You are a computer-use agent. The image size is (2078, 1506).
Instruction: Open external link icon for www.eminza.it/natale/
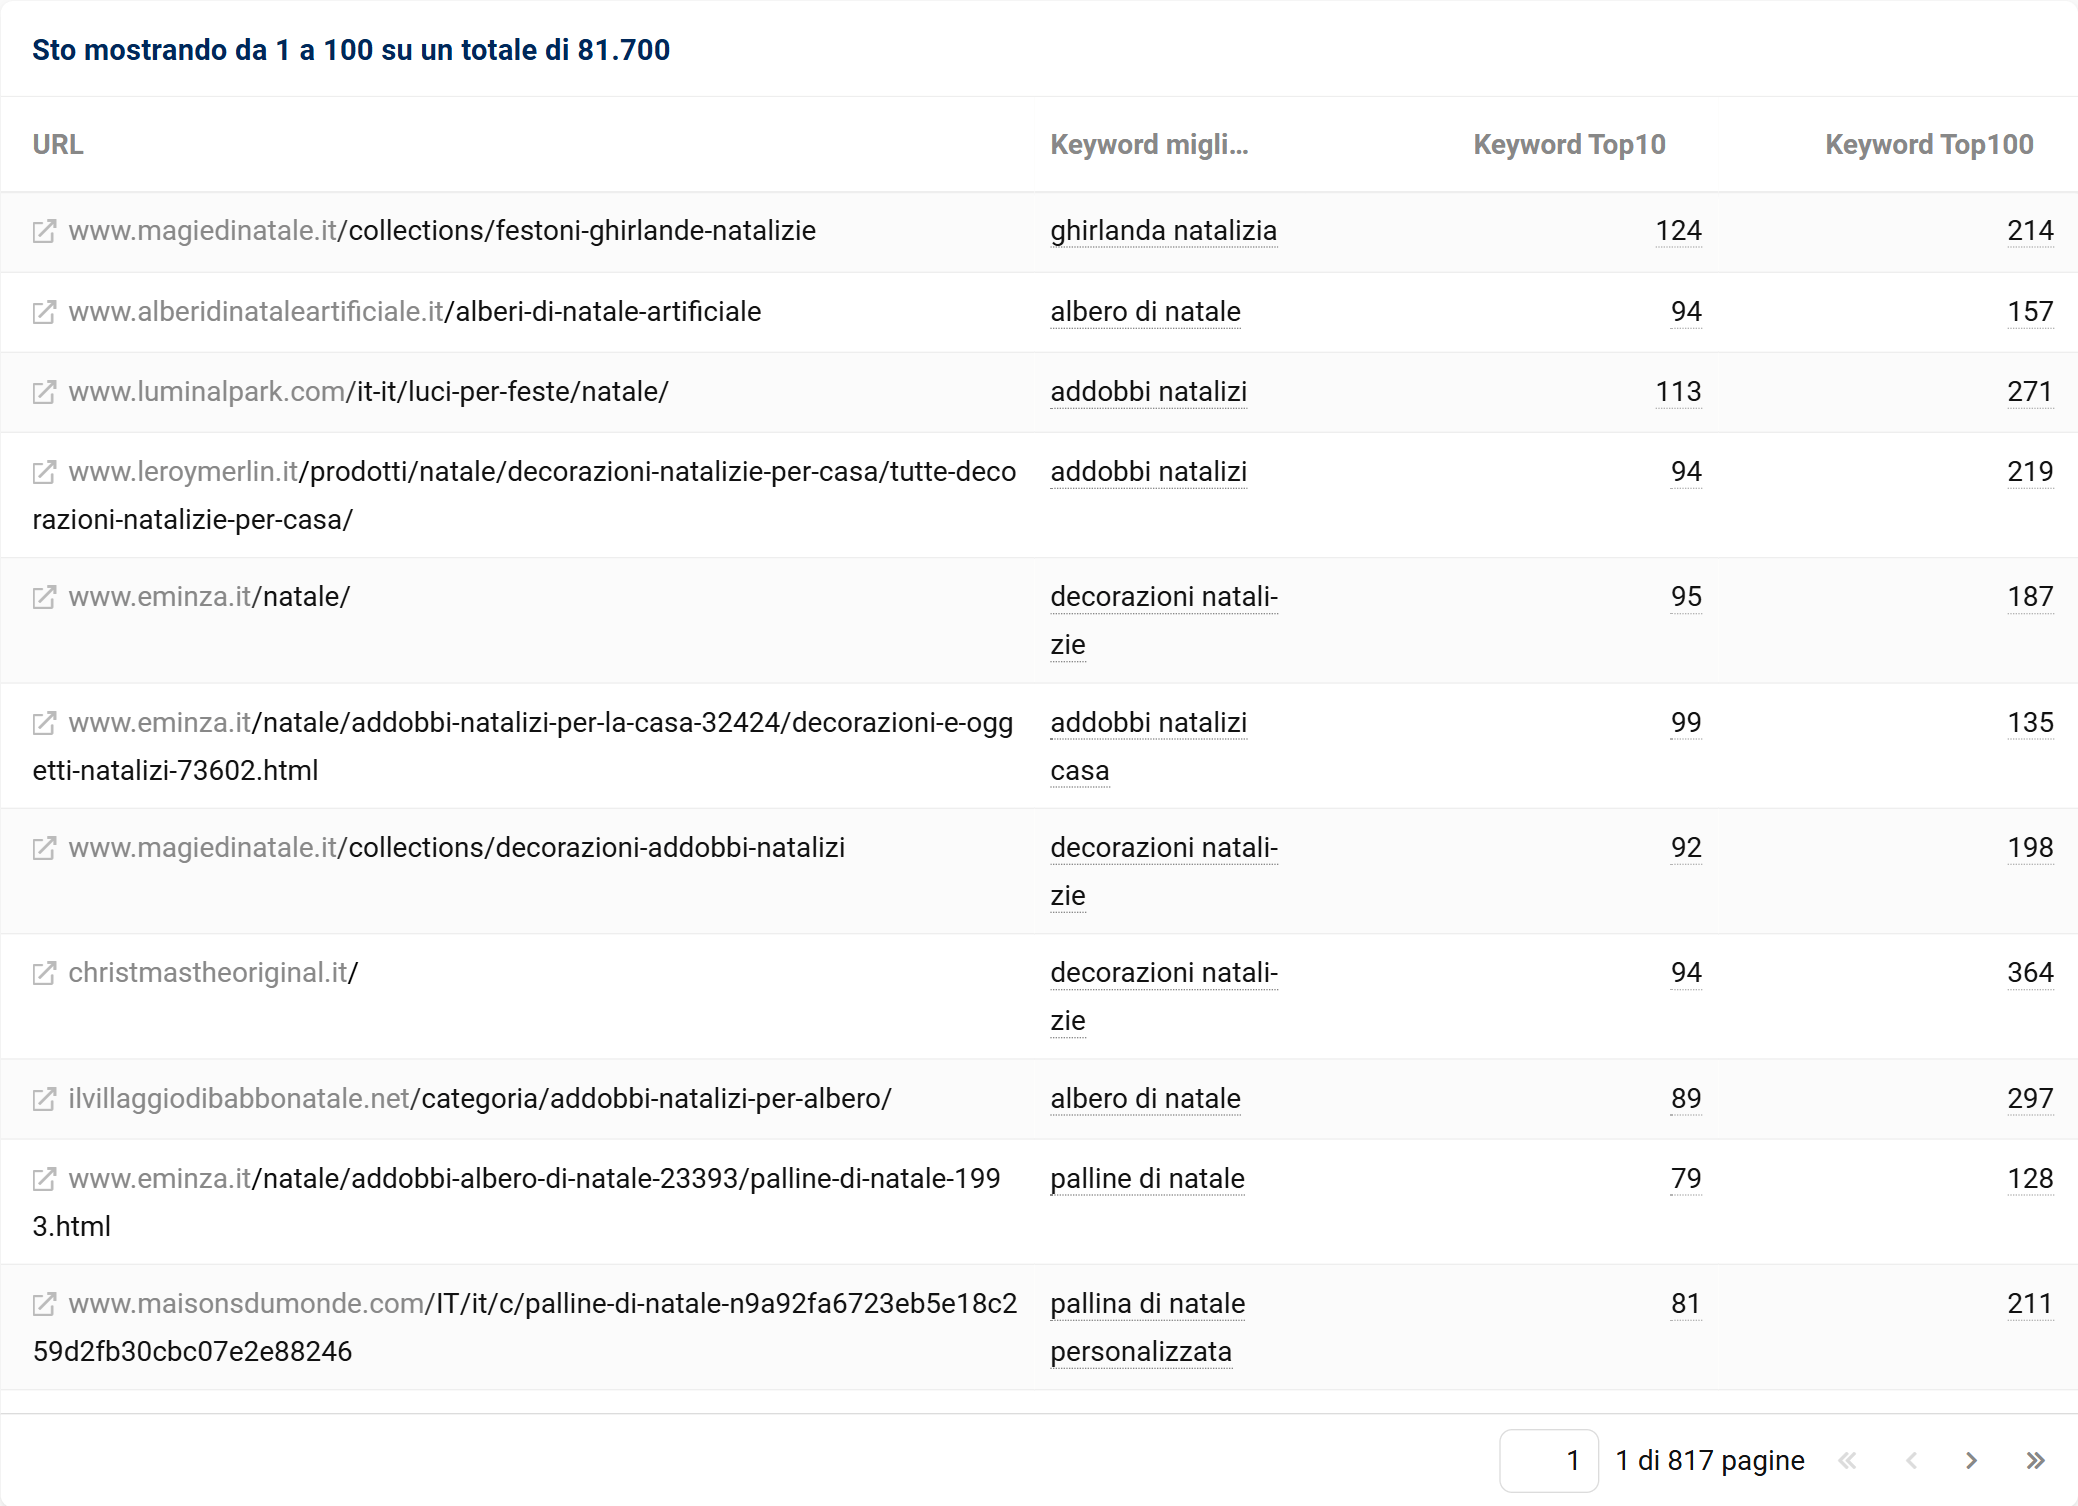44,598
